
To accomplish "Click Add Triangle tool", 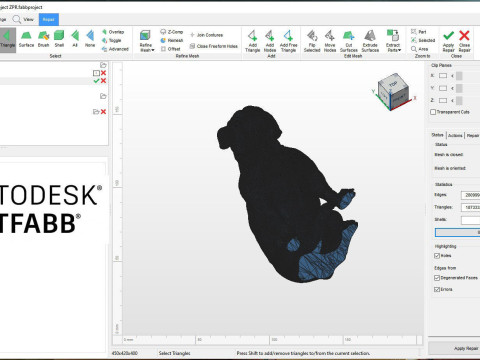I will click(x=252, y=41).
